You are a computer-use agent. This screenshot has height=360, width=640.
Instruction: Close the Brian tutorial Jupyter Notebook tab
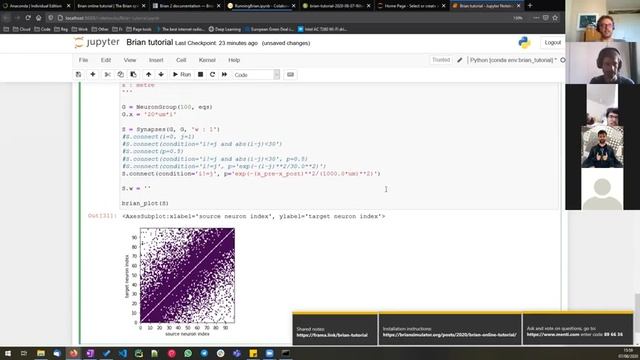point(519,6)
